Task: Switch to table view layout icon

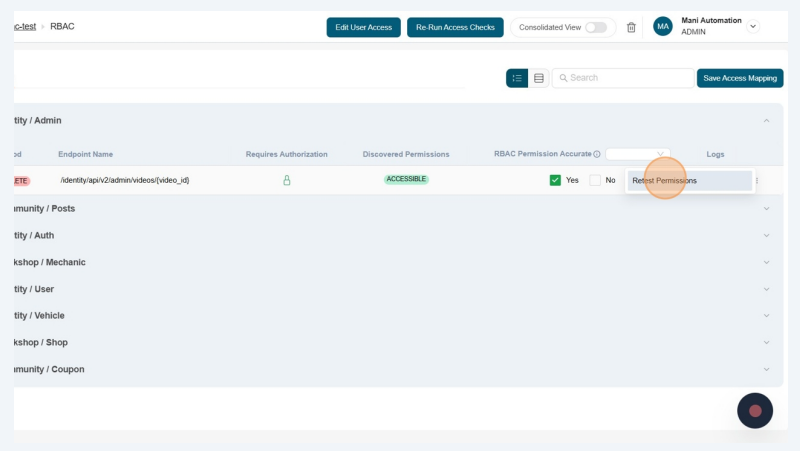Action: pyautogui.click(x=539, y=78)
